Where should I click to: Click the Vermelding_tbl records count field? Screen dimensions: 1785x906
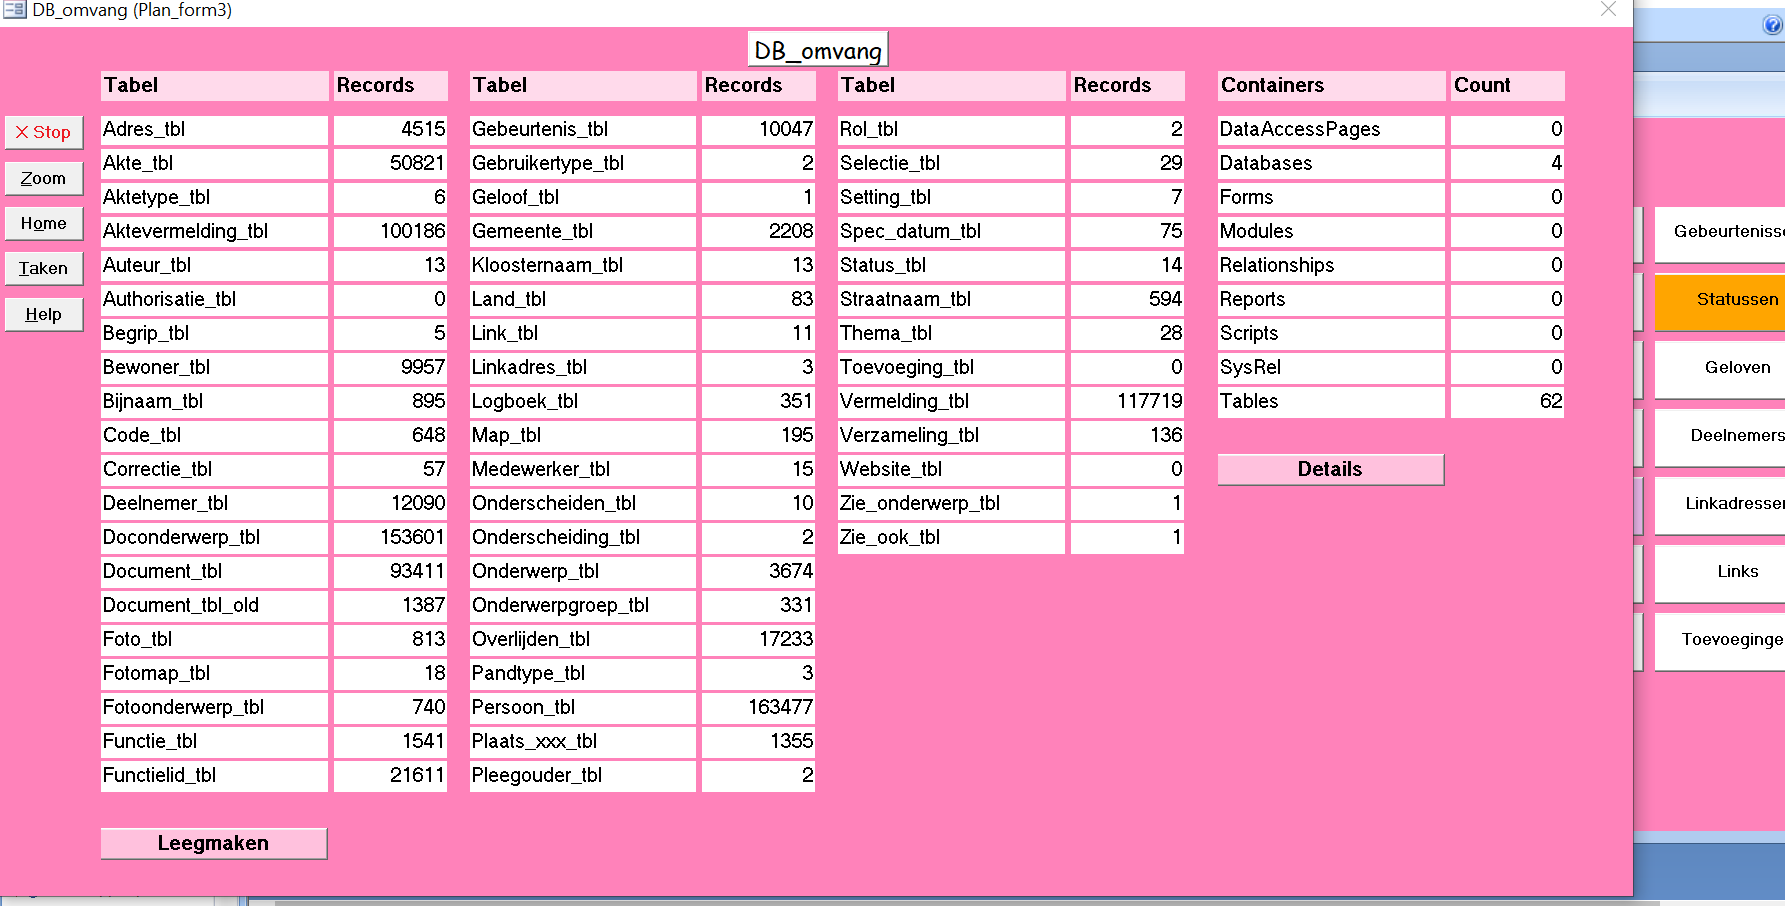1127,401
